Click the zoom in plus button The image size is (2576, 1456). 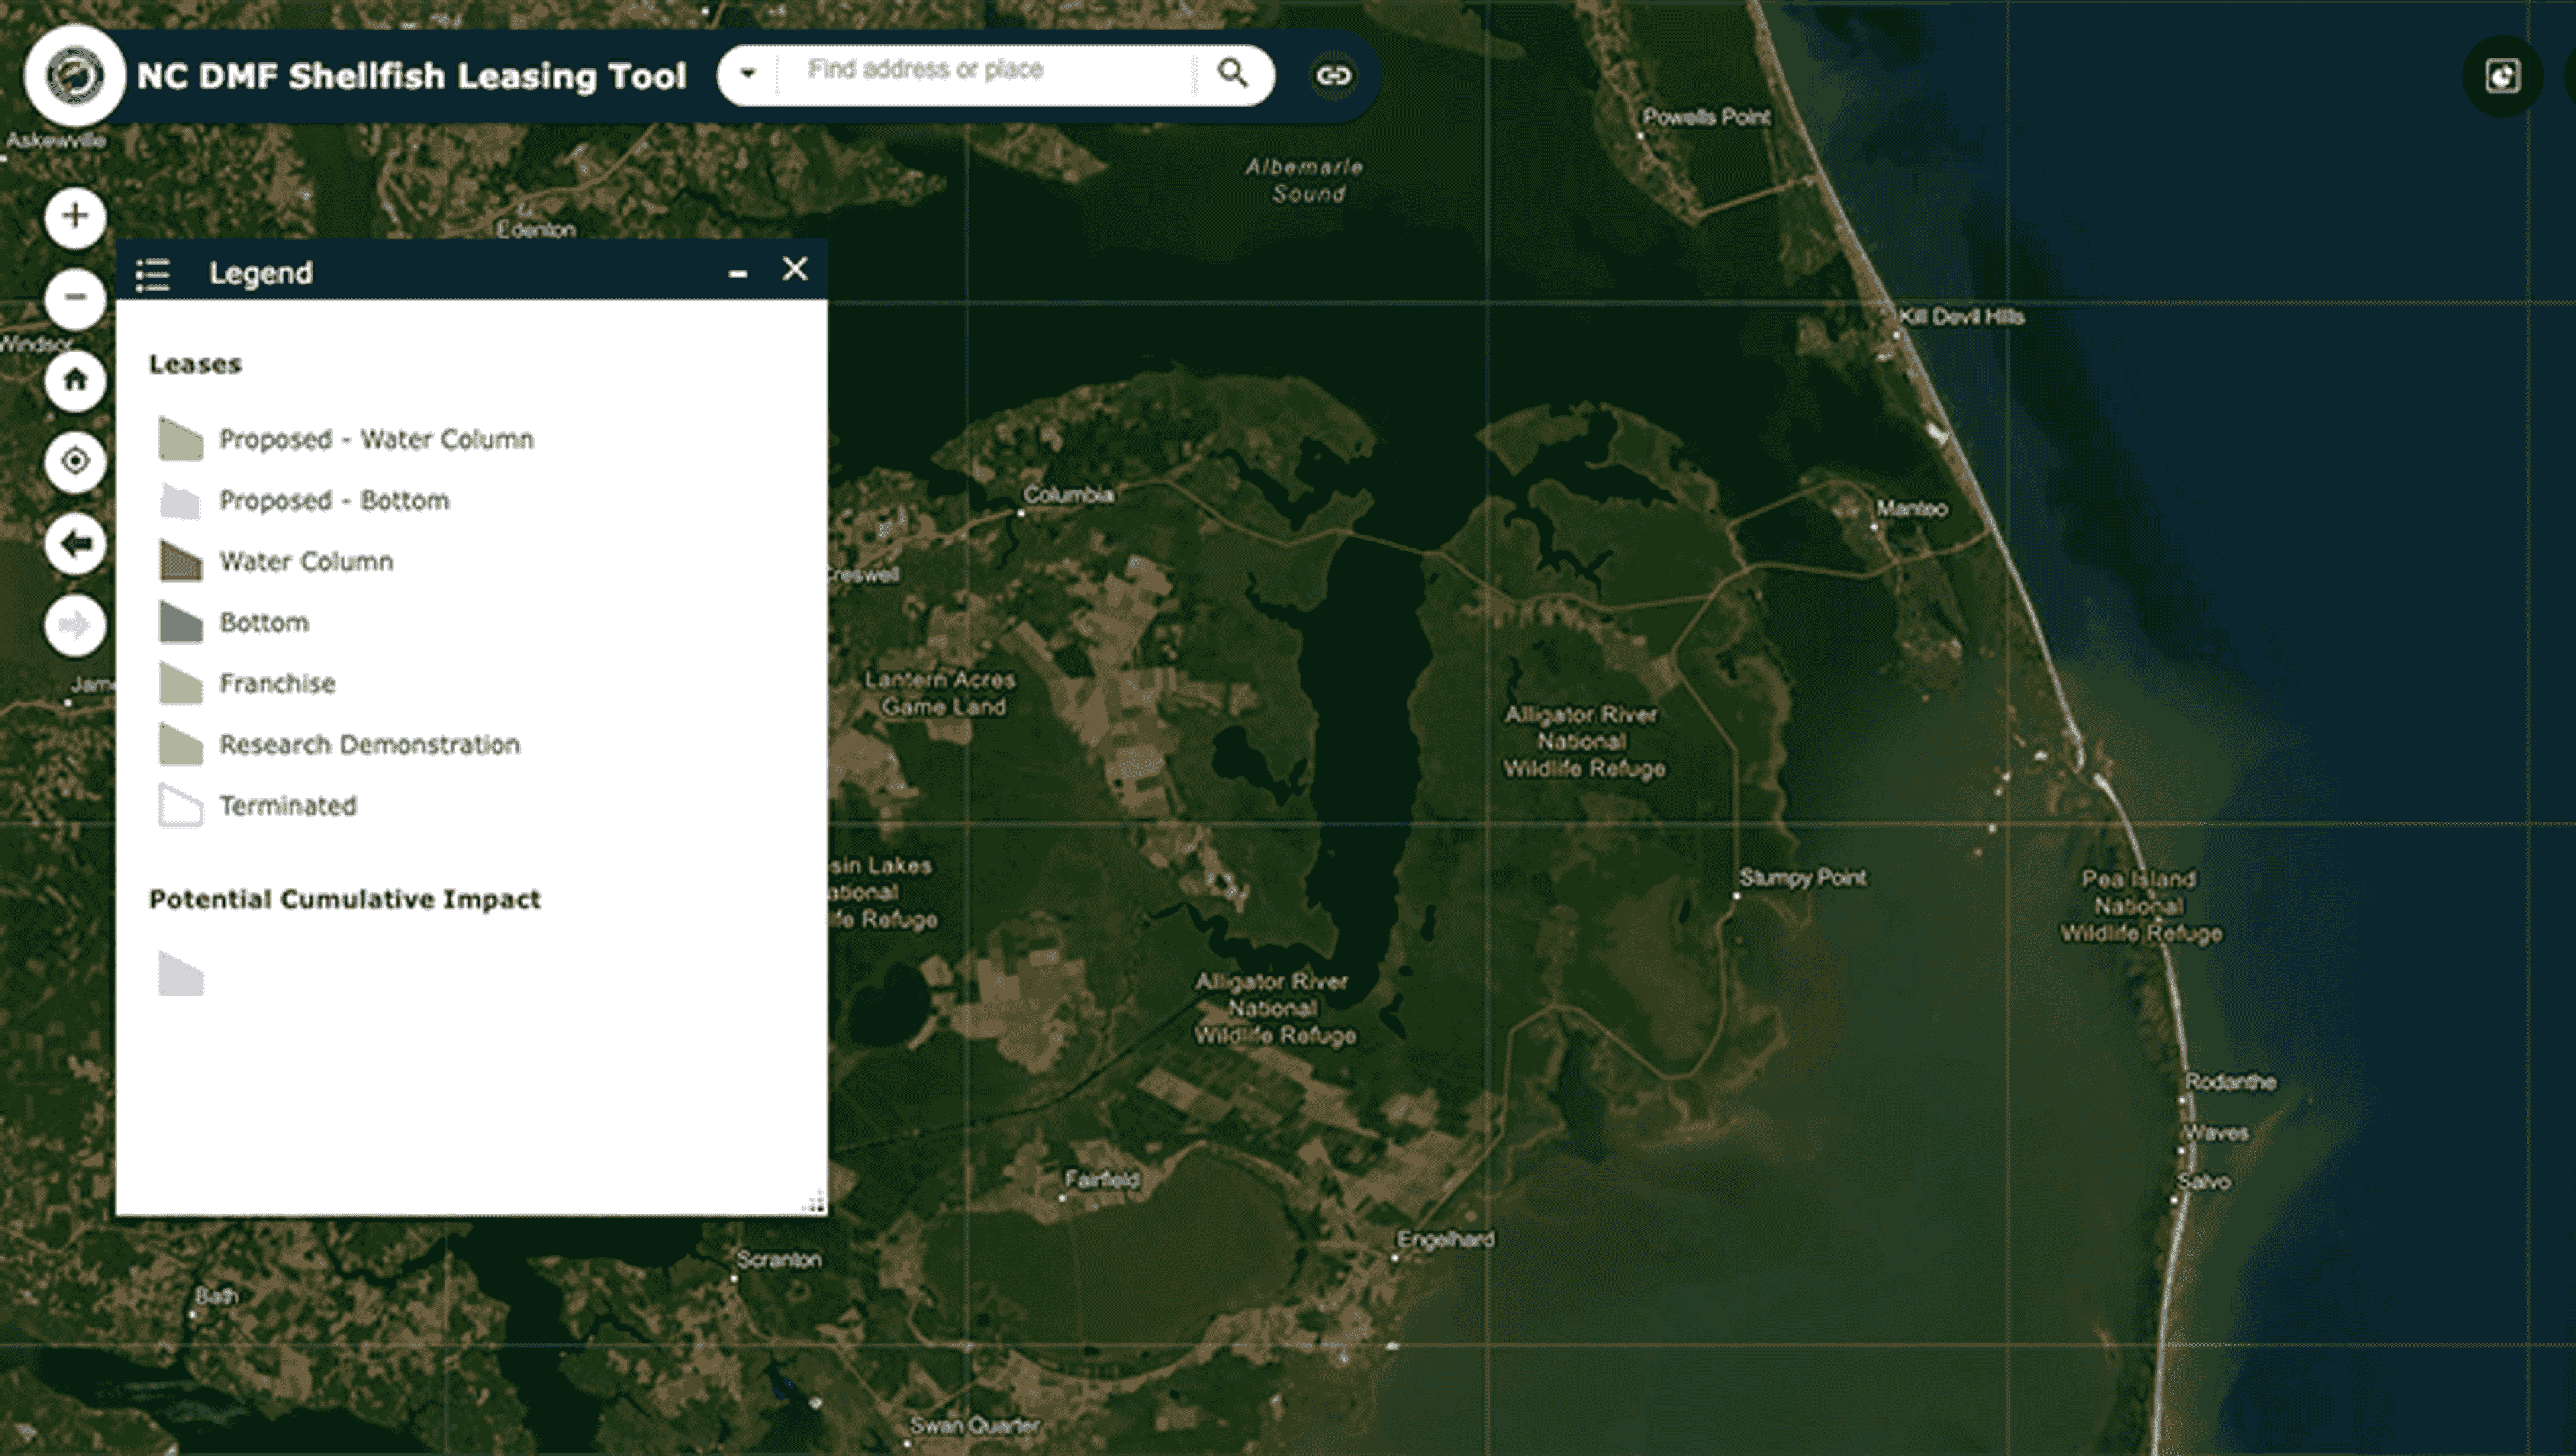tap(75, 216)
